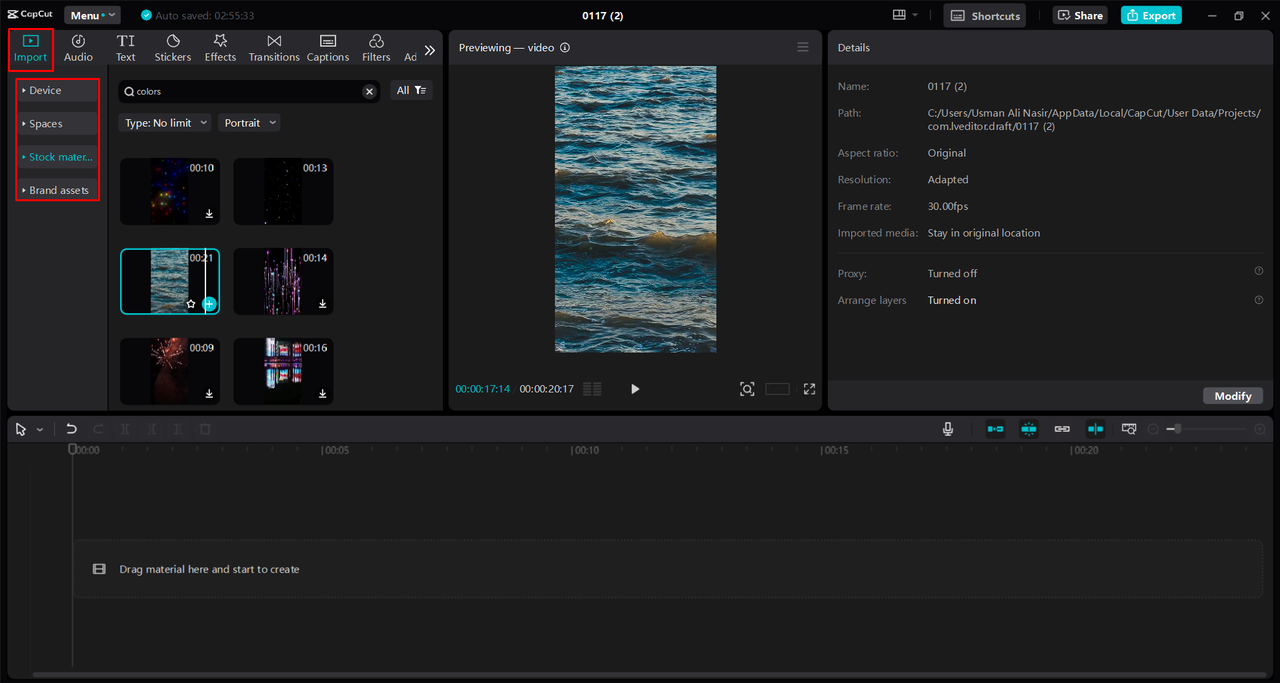The height and width of the screenshot is (683, 1280).
Task: Record a voiceover with the microphone
Action: tap(948, 429)
